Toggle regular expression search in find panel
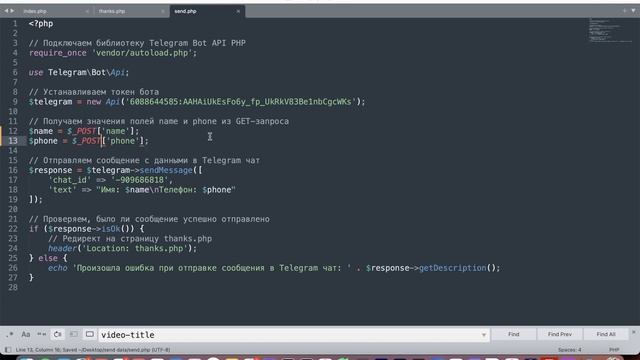Screen dimensions: 640x360 pos(9,335)
